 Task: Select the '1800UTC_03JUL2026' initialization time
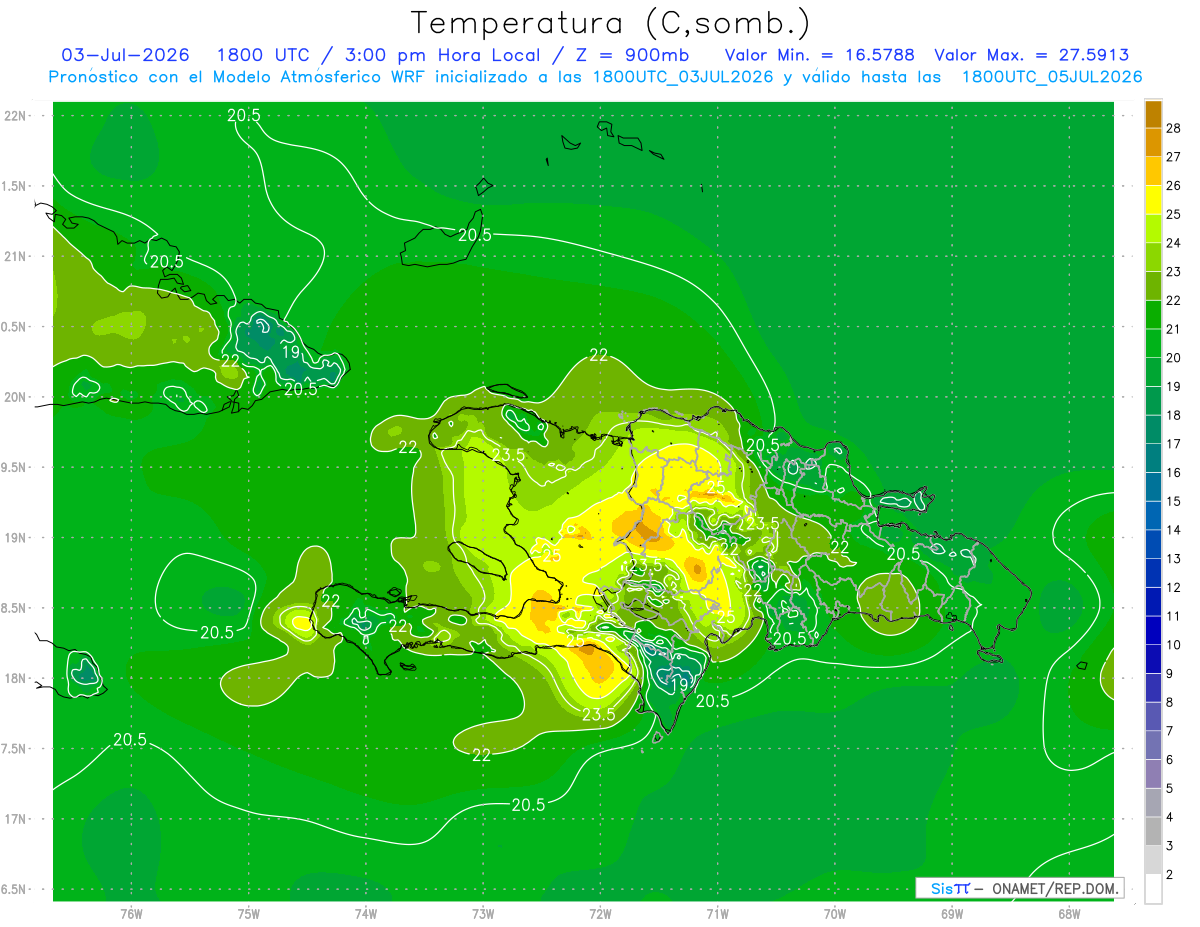[684, 77]
